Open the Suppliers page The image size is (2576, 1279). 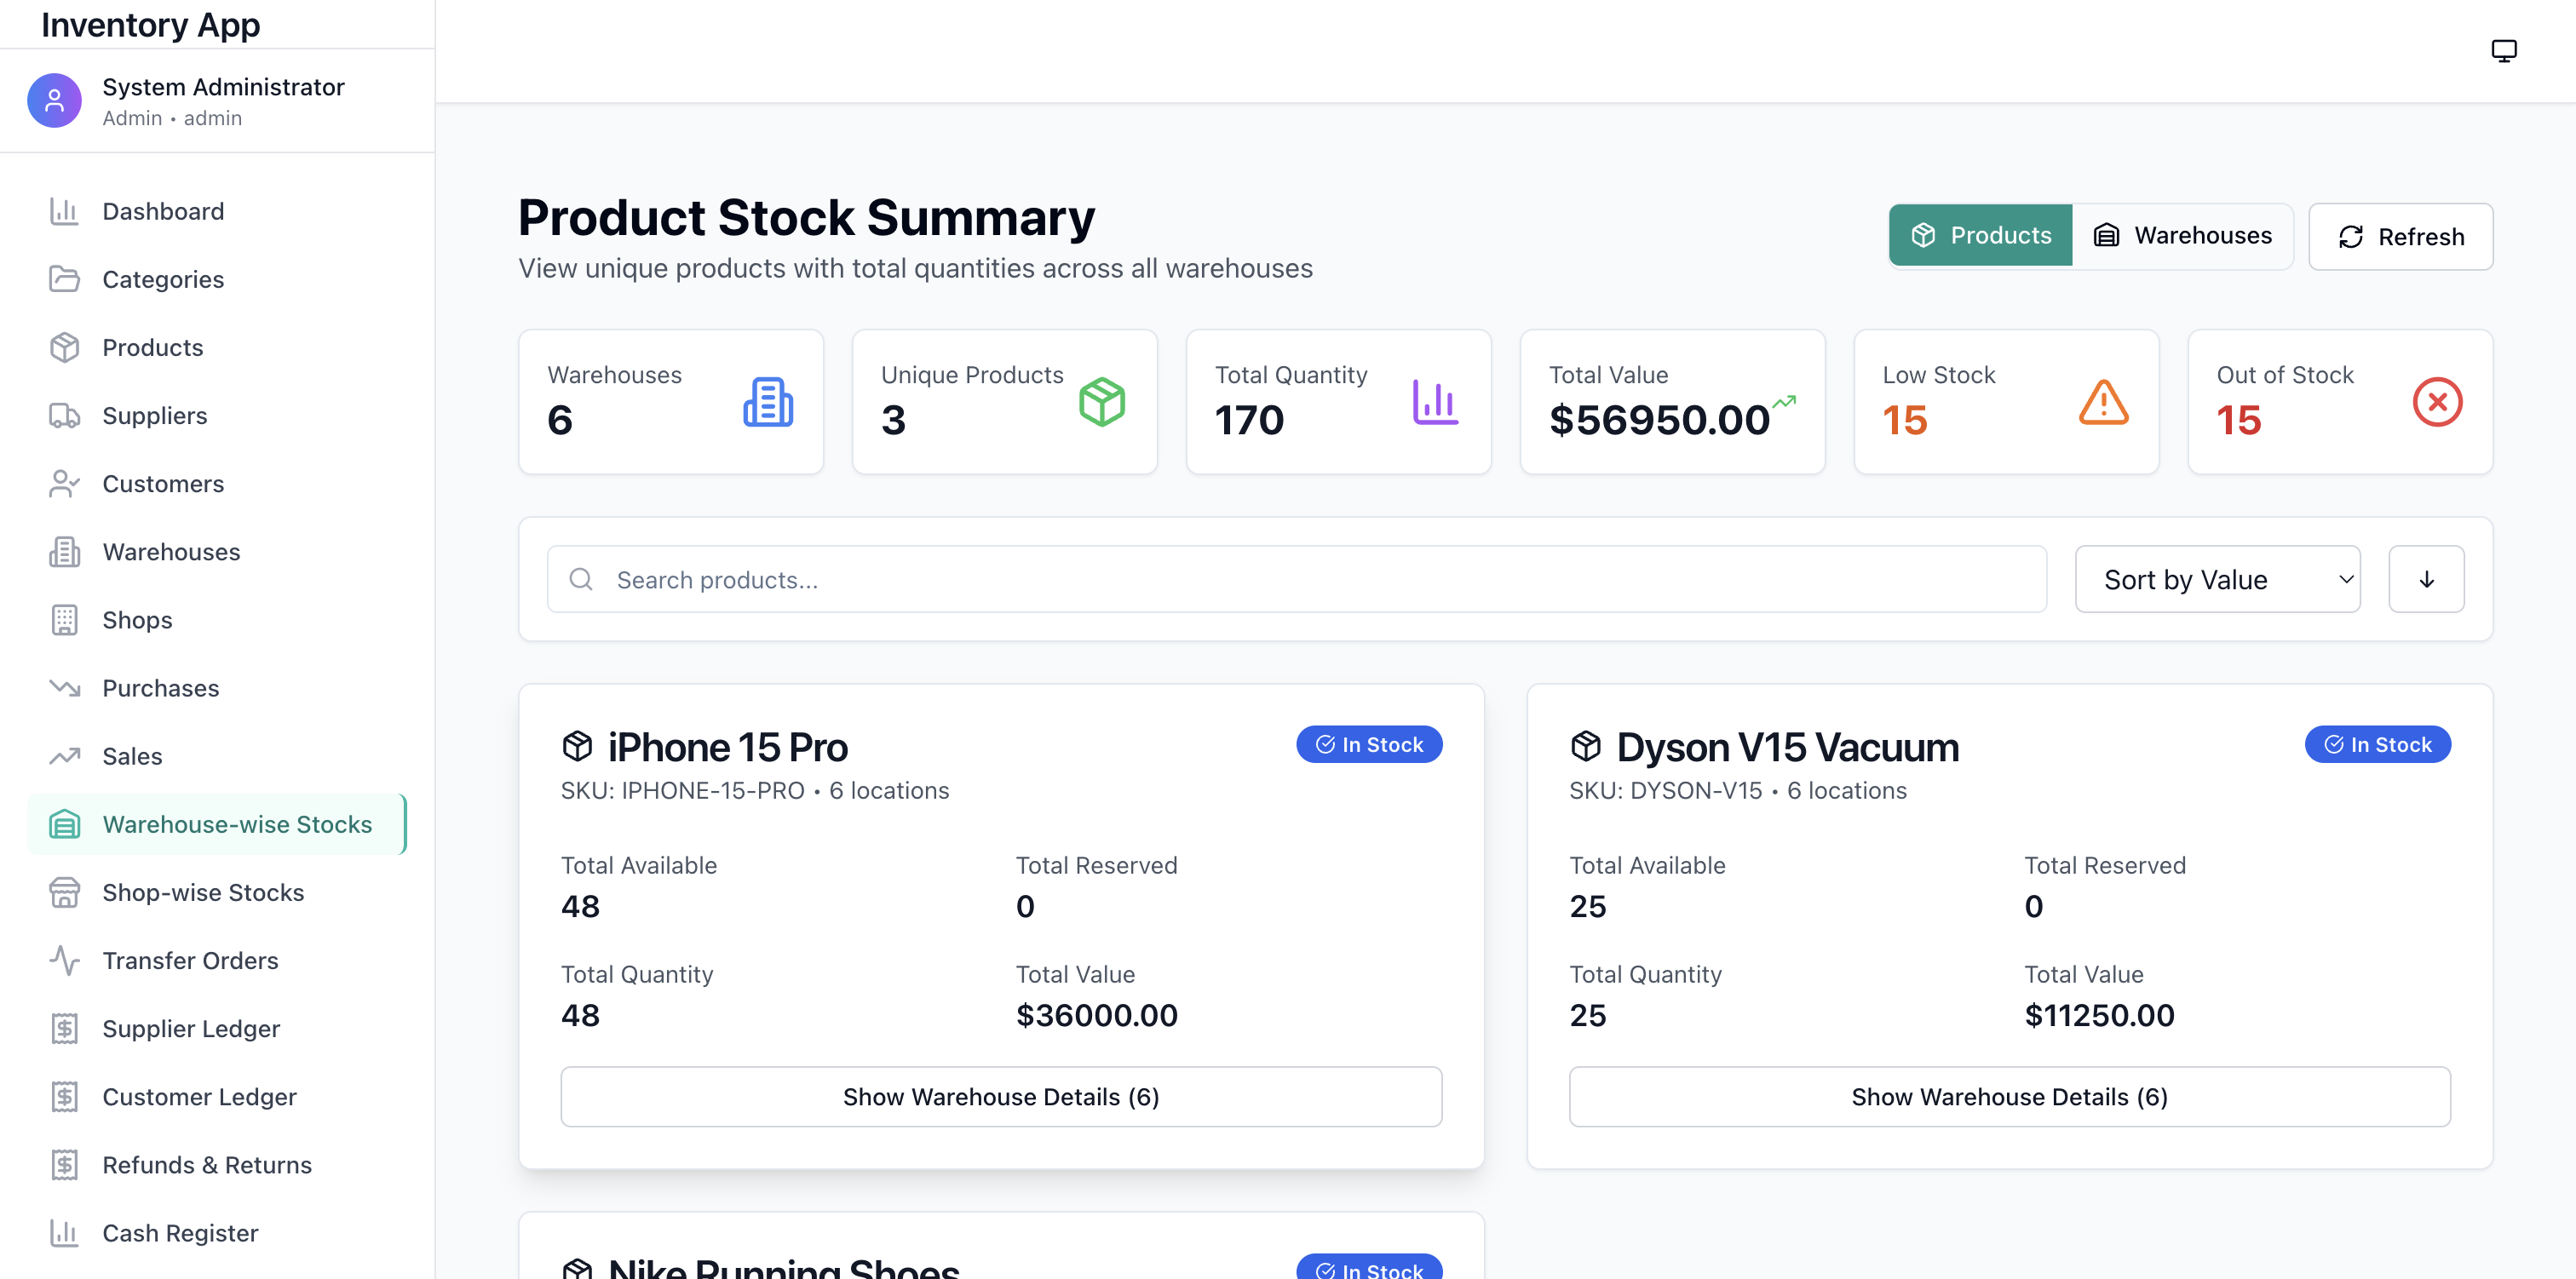(x=217, y=415)
